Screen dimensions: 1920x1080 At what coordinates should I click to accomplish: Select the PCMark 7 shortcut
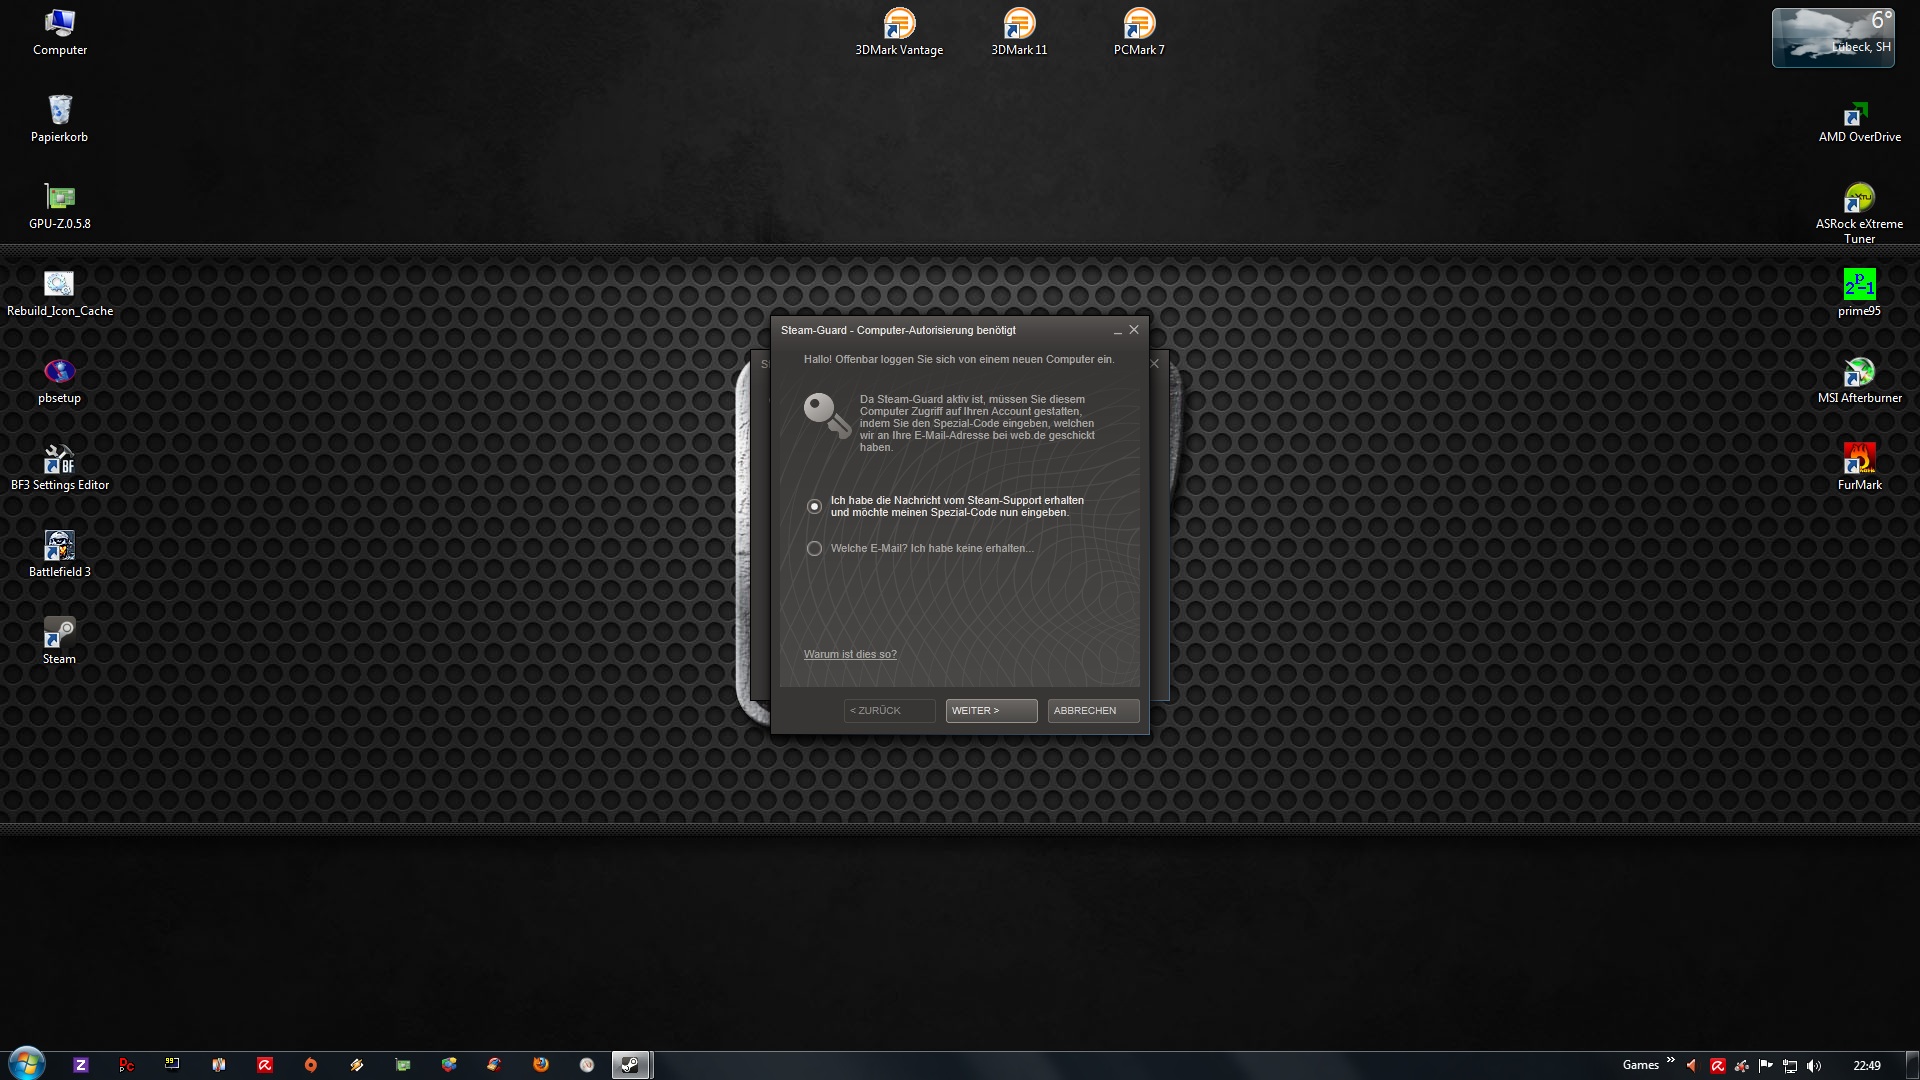(x=1139, y=32)
